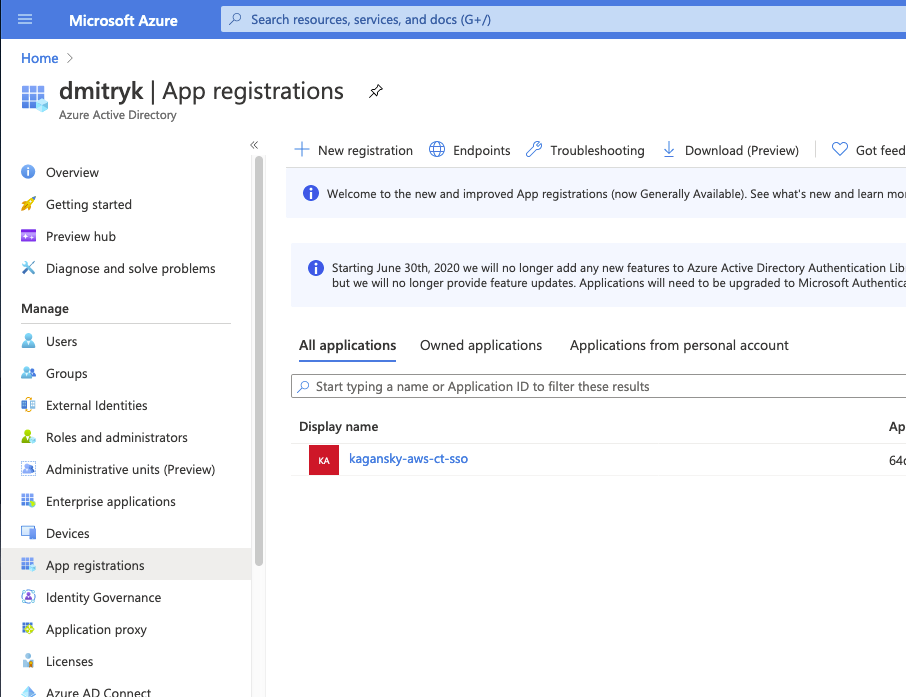The height and width of the screenshot is (697, 906).
Task: Click the Preview hub icon
Action: click(28, 236)
